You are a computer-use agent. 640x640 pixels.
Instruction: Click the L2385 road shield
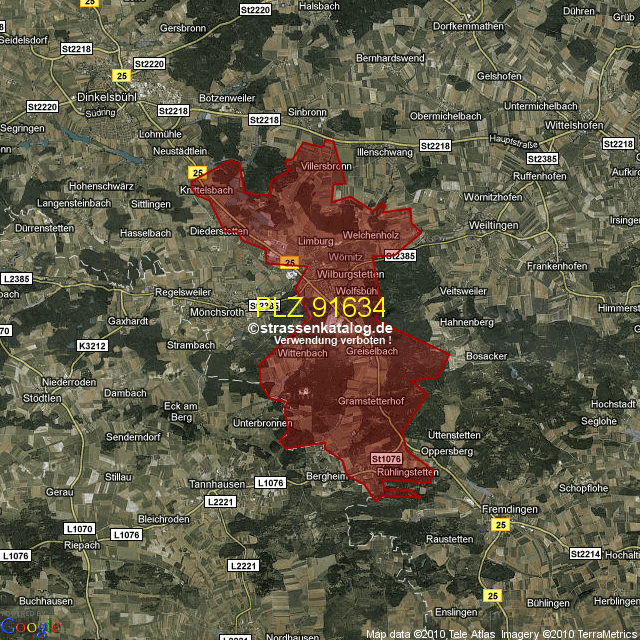[17, 278]
